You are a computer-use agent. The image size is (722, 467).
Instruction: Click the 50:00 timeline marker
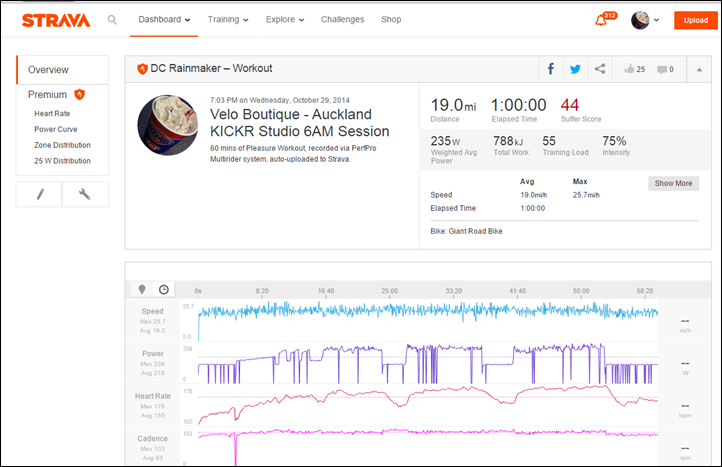click(x=581, y=291)
